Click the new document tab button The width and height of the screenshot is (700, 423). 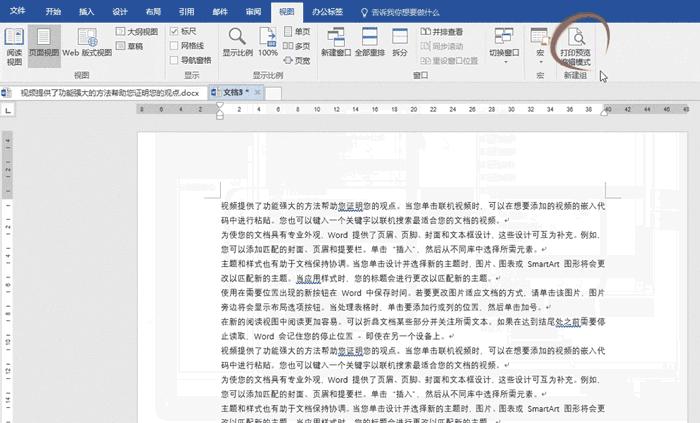click(273, 93)
